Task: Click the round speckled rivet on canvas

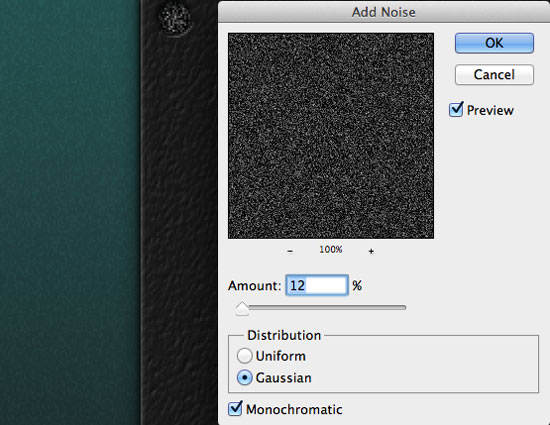Action: pos(175,18)
